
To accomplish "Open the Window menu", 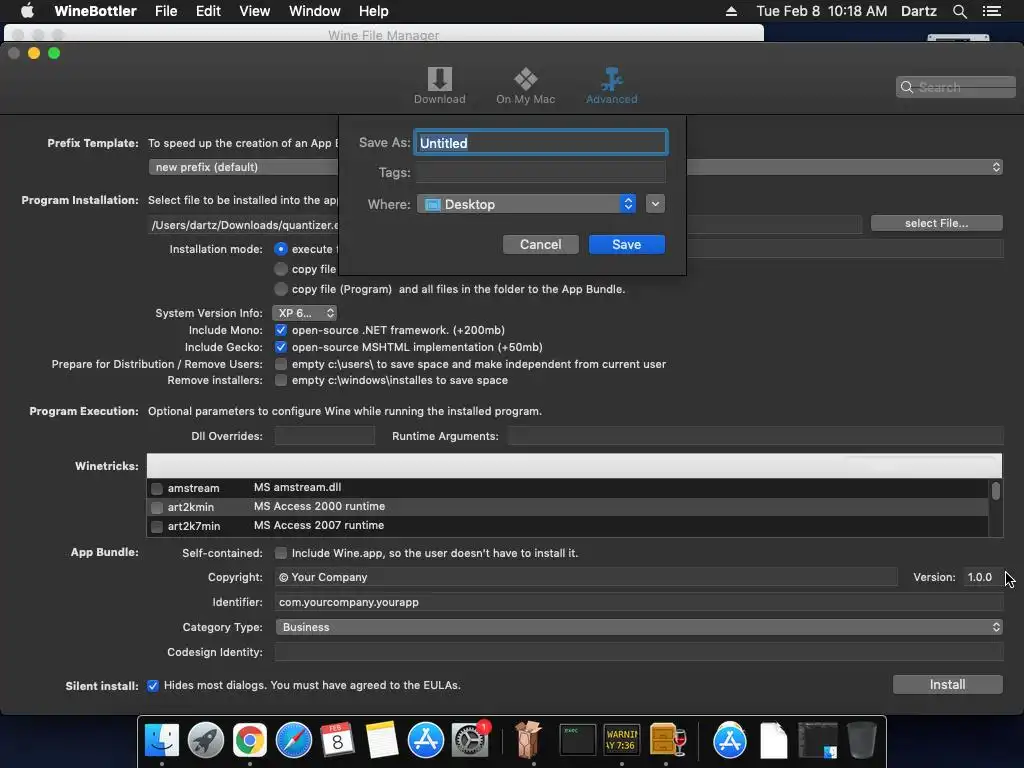I will click(315, 11).
